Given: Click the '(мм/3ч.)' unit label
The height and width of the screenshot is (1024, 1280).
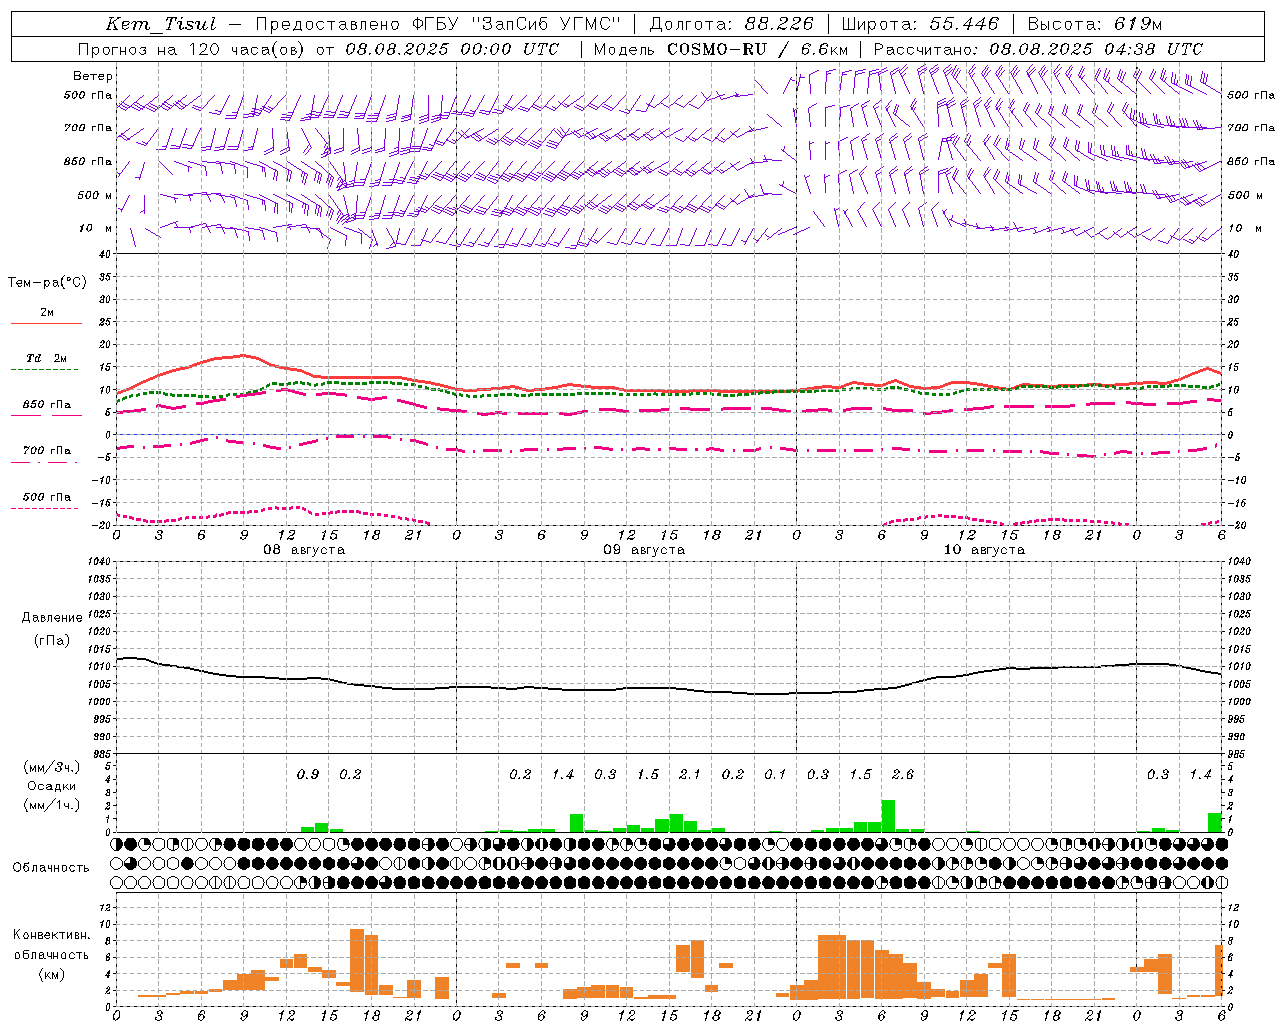Looking at the screenshot, I should [52, 767].
